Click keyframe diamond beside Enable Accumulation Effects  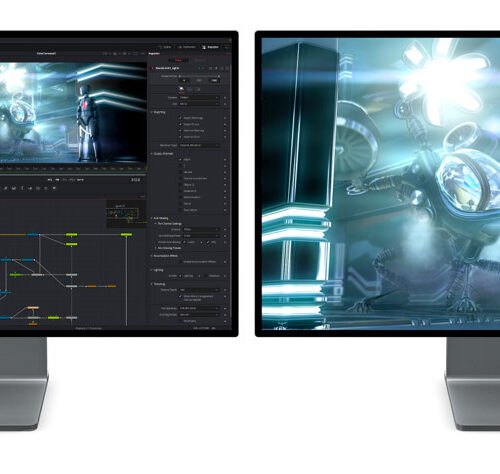[225, 262]
